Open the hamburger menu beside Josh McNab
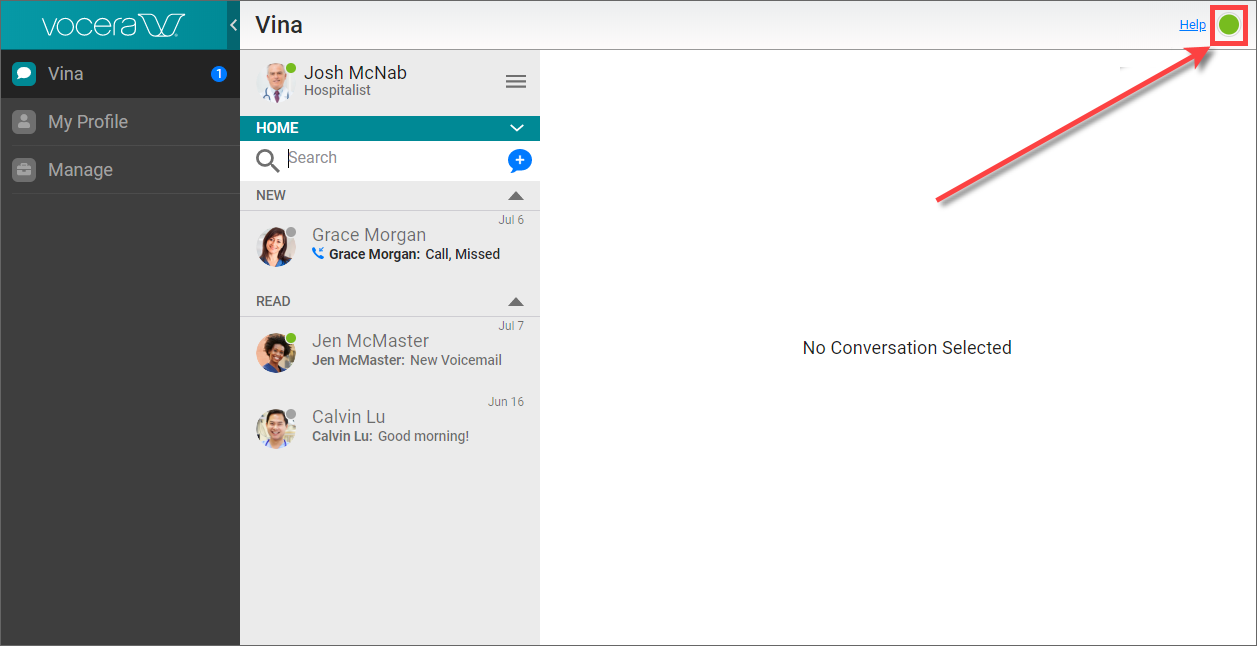 (x=516, y=81)
